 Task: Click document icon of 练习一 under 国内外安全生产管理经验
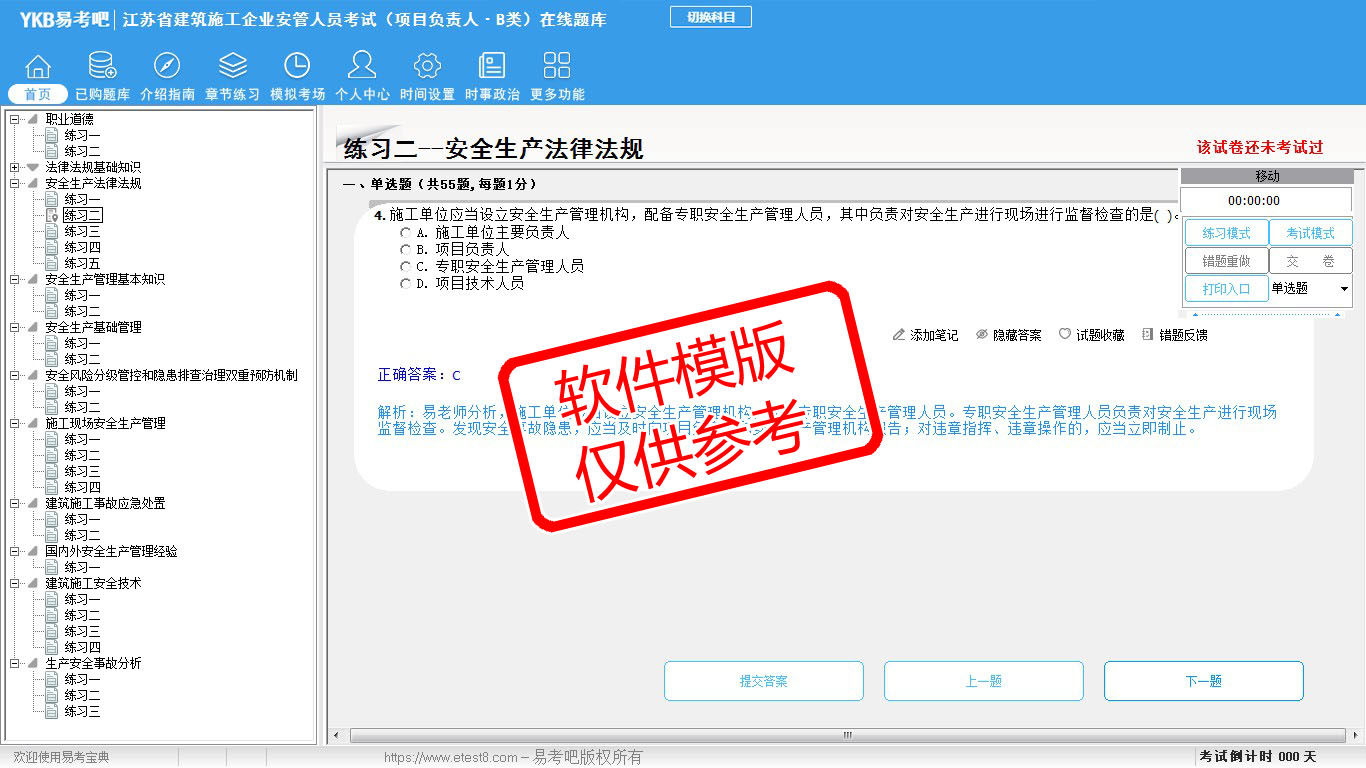(x=52, y=567)
